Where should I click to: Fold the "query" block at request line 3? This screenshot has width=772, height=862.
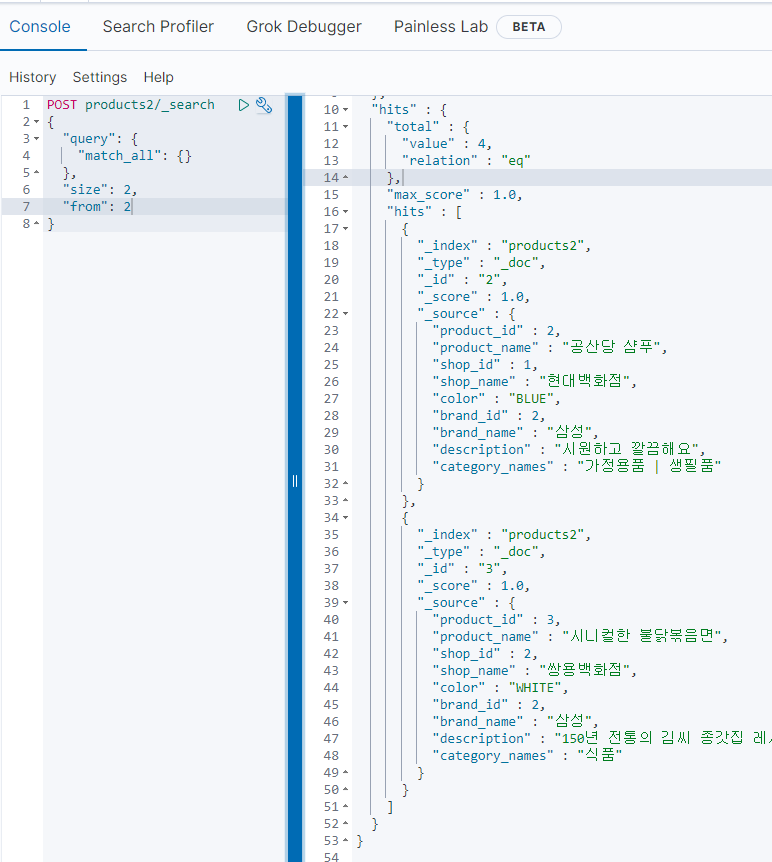37,139
